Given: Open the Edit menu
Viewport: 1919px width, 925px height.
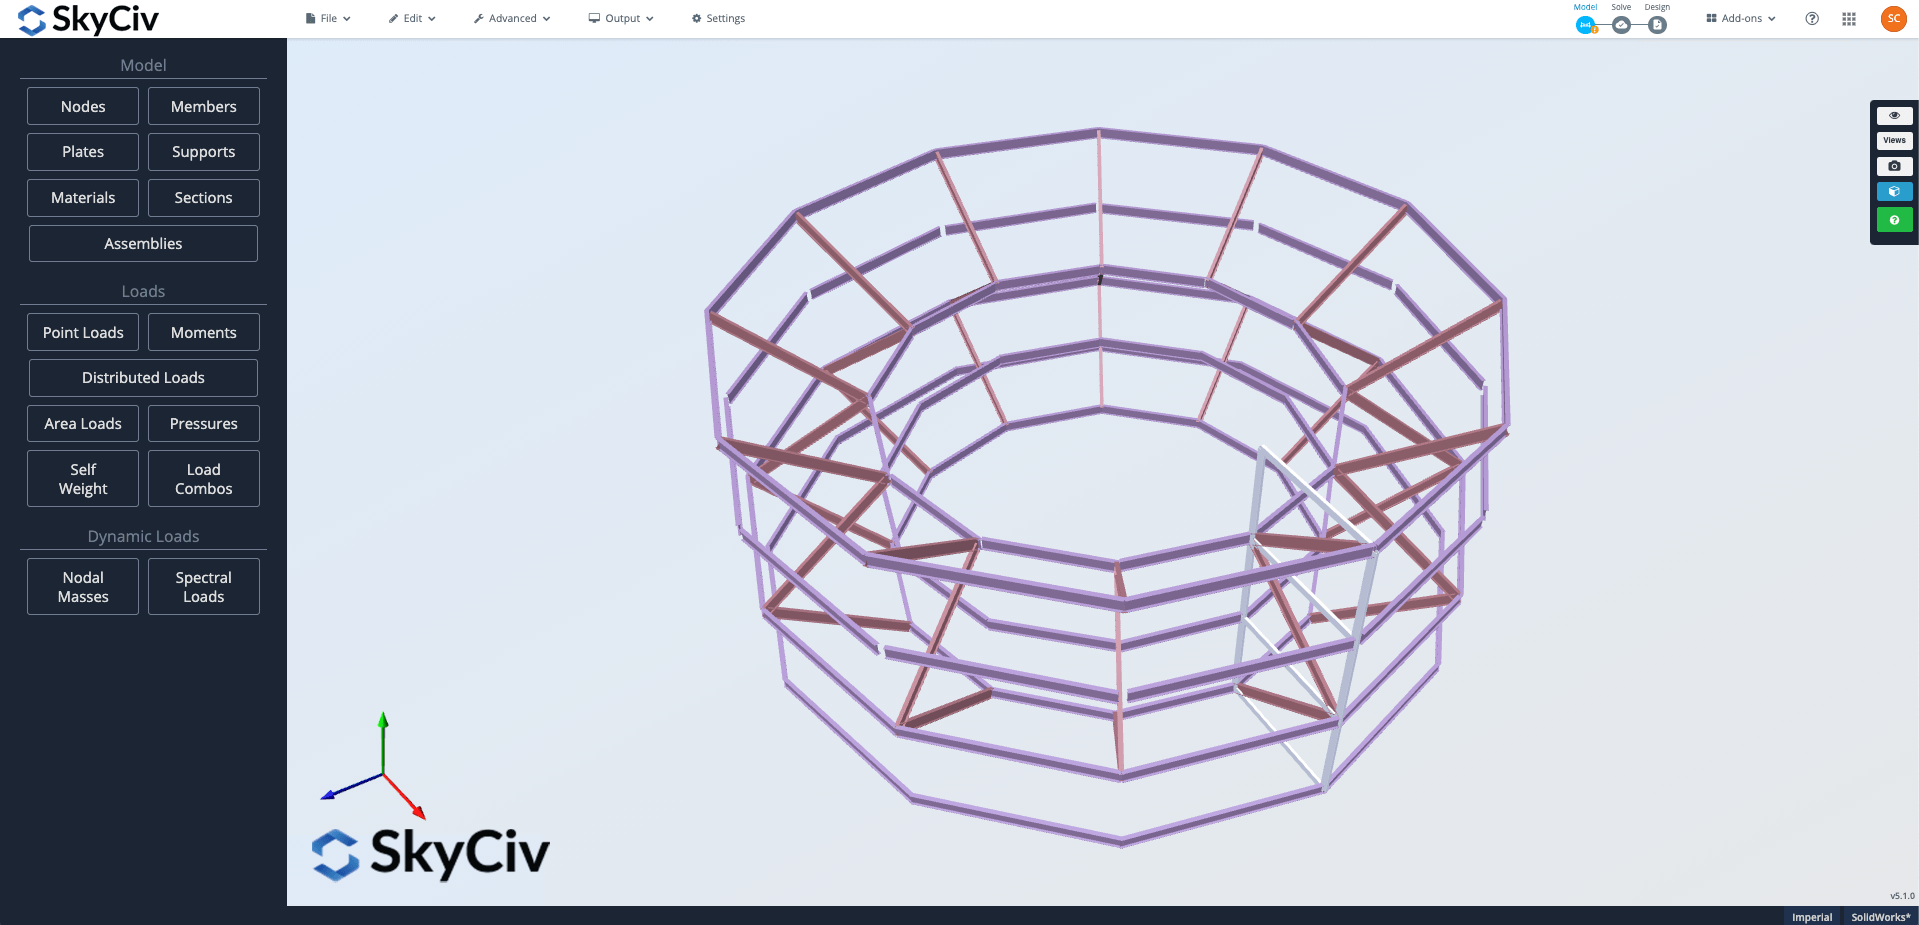Looking at the screenshot, I should click(x=411, y=18).
